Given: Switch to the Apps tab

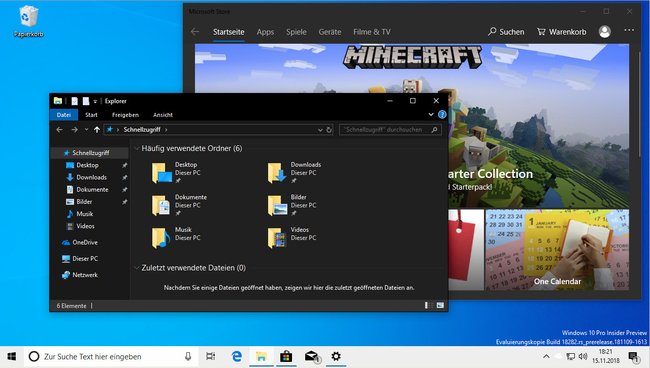Looking at the screenshot, I should (265, 32).
